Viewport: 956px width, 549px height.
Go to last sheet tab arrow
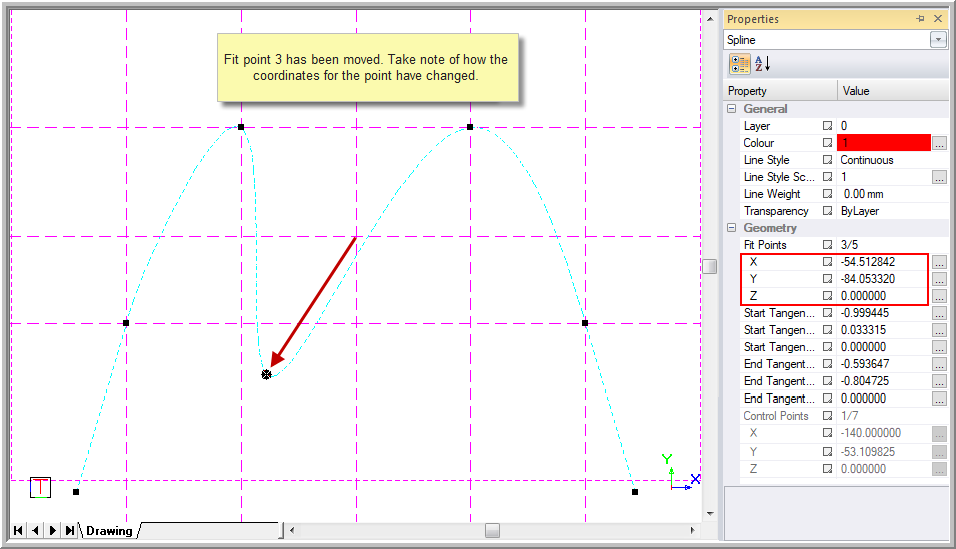click(x=70, y=530)
